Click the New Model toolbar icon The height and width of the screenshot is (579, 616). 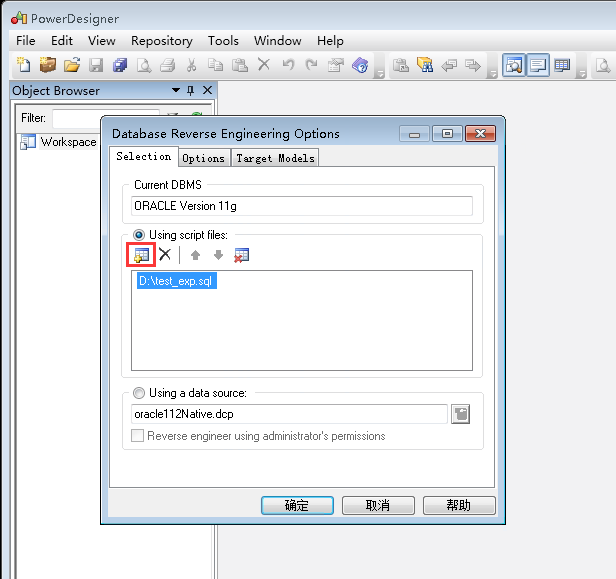point(23,65)
